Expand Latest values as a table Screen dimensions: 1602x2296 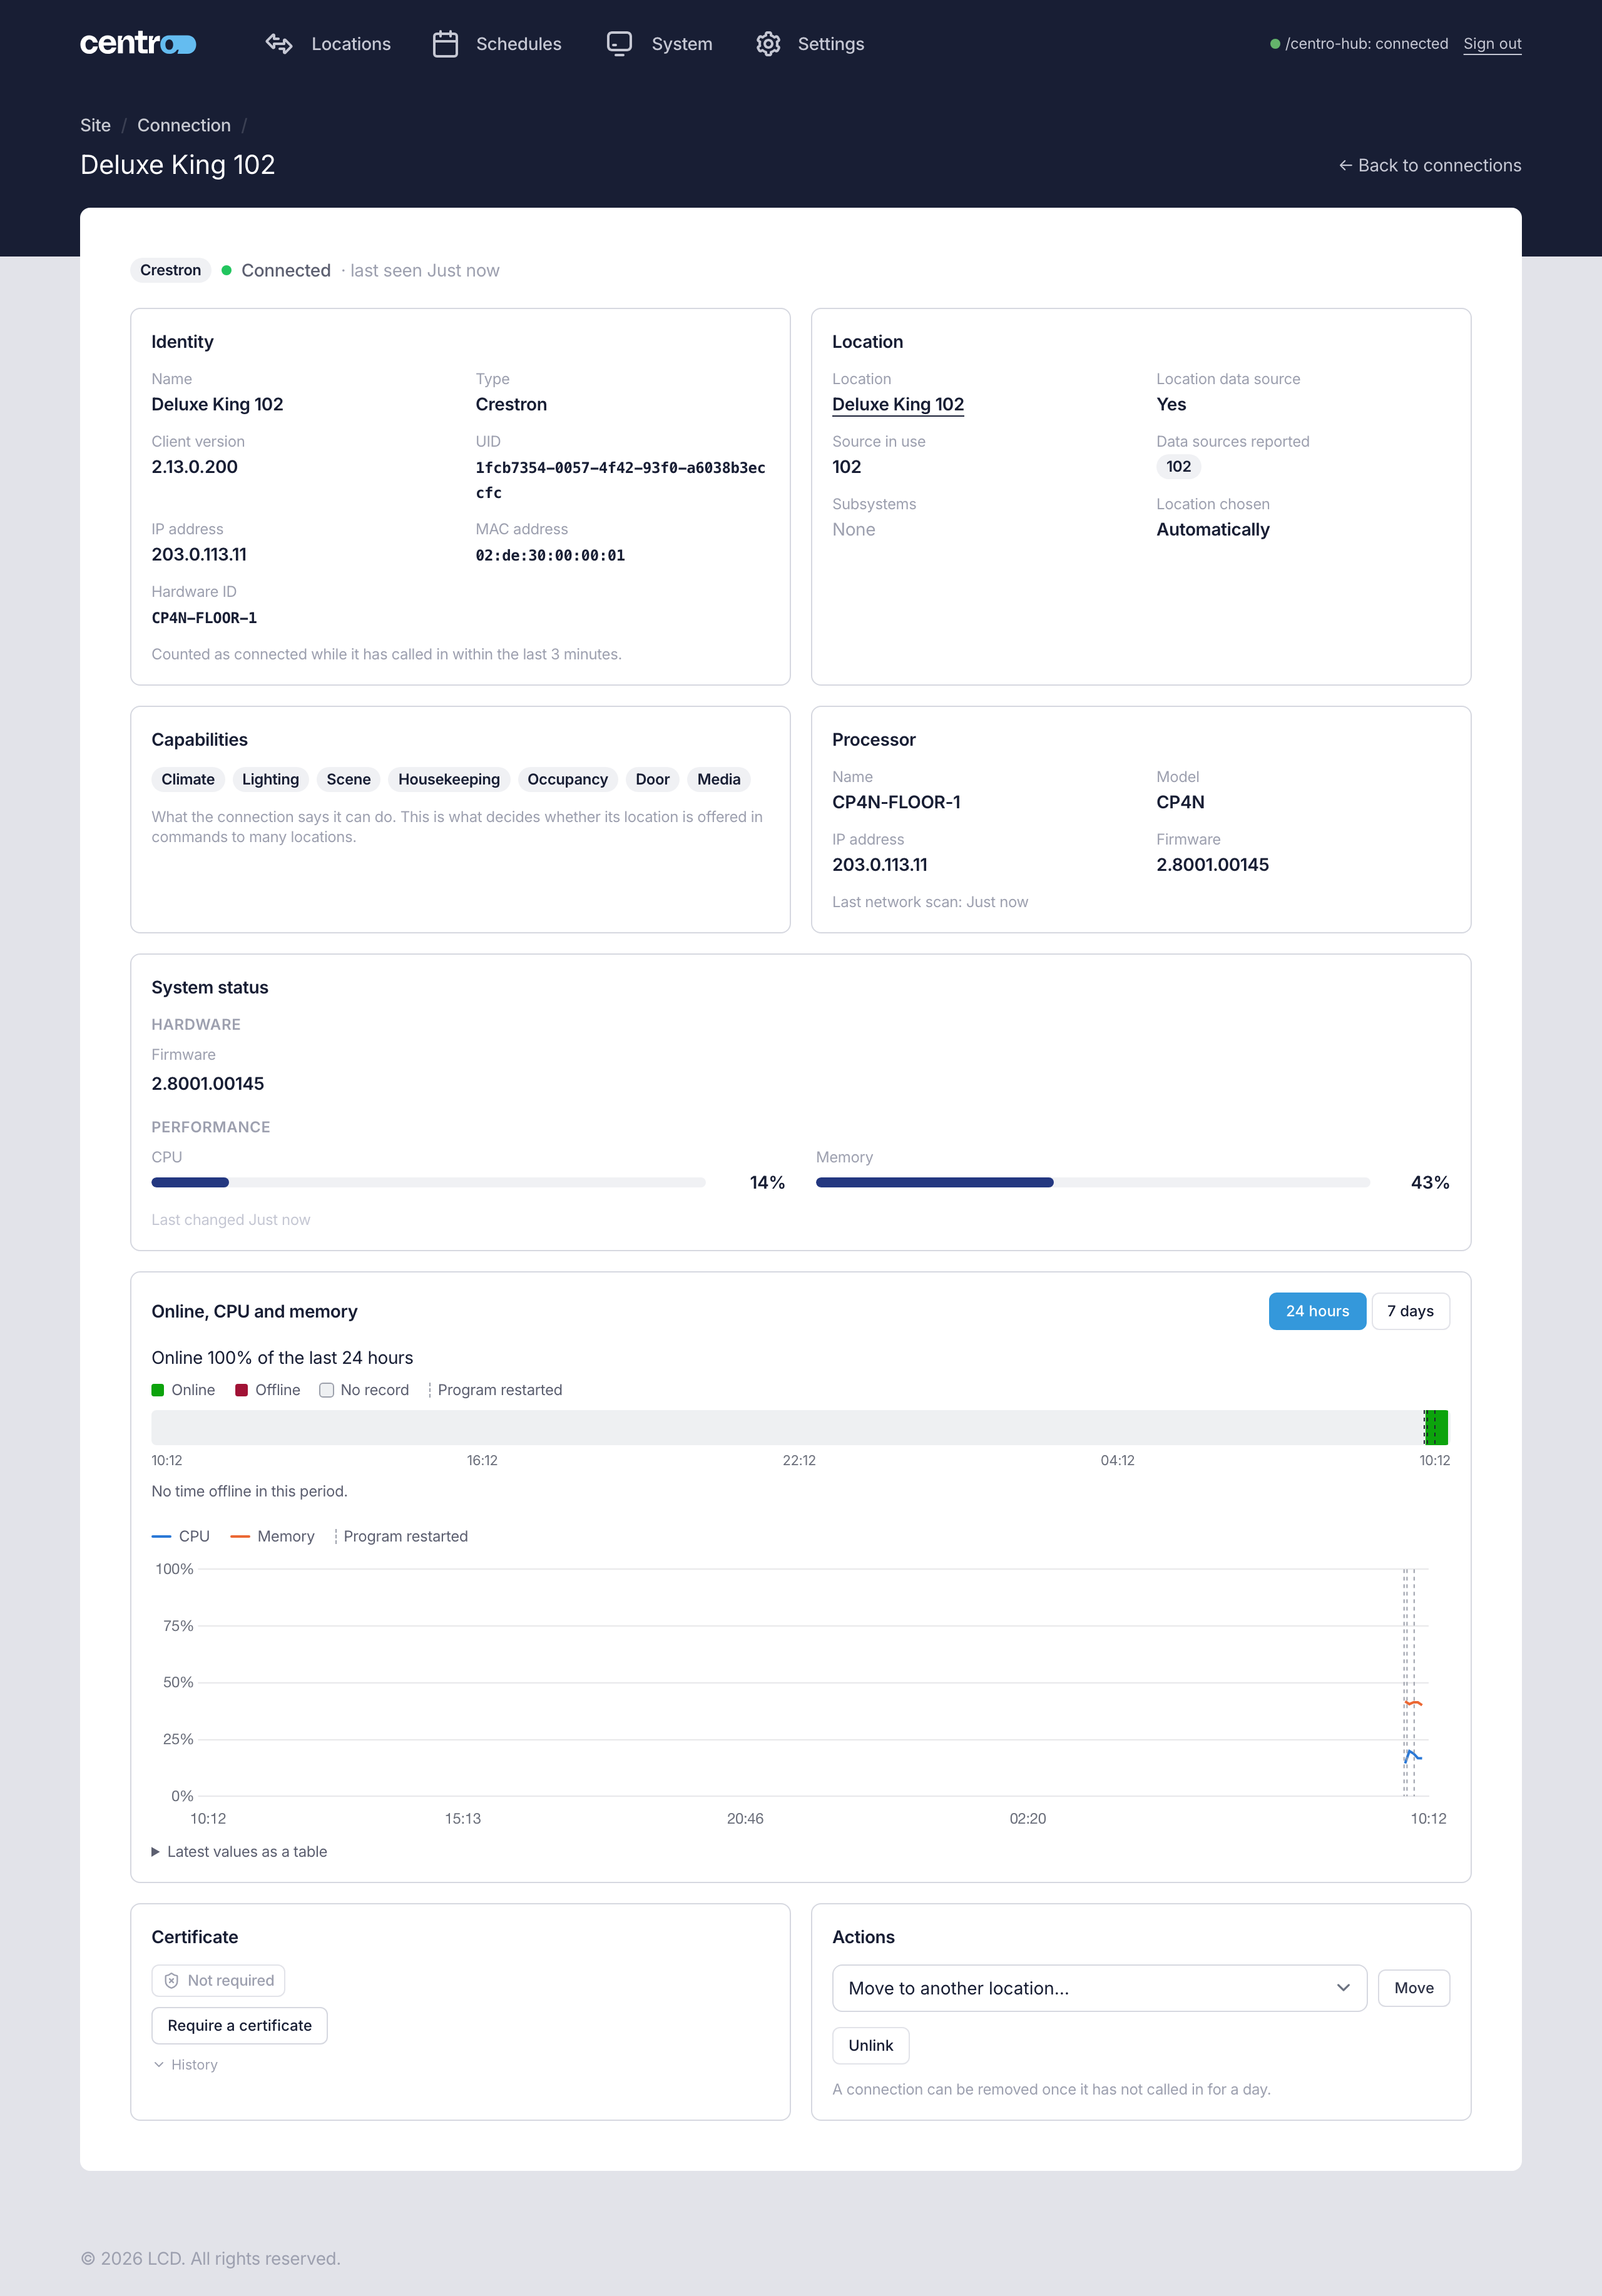pos(239,1852)
